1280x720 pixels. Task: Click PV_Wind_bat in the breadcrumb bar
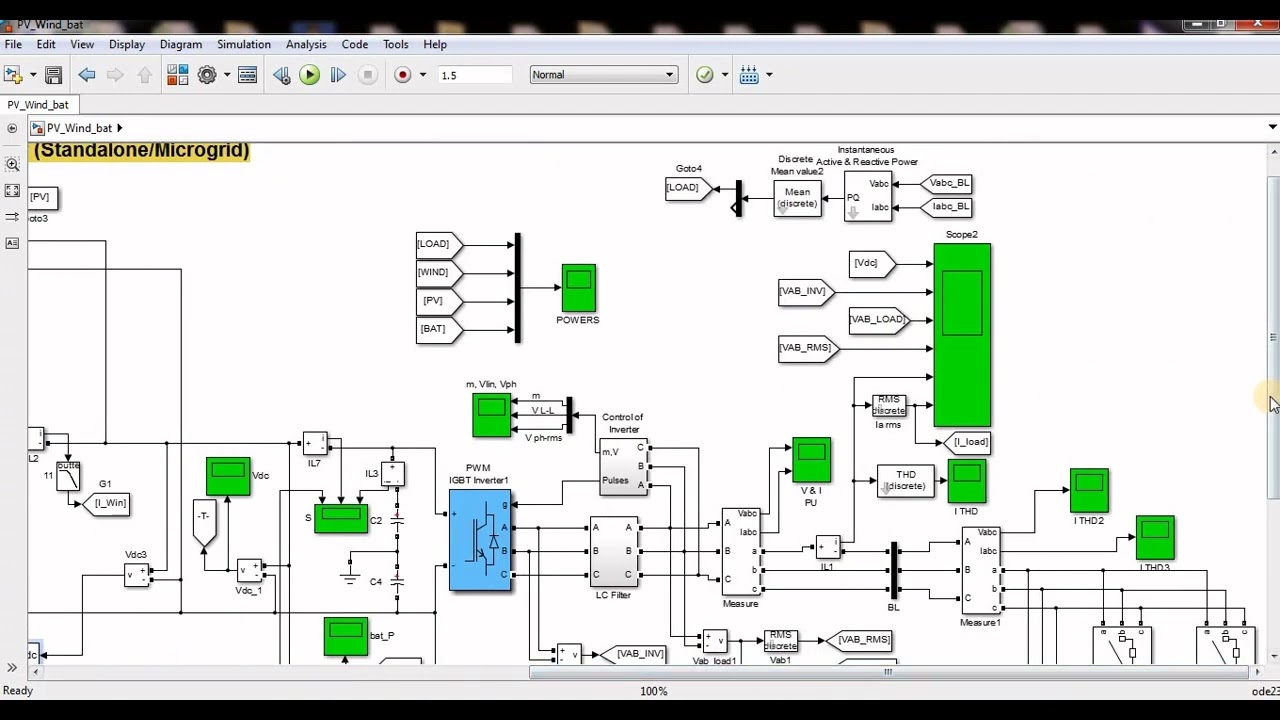(79, 128)
